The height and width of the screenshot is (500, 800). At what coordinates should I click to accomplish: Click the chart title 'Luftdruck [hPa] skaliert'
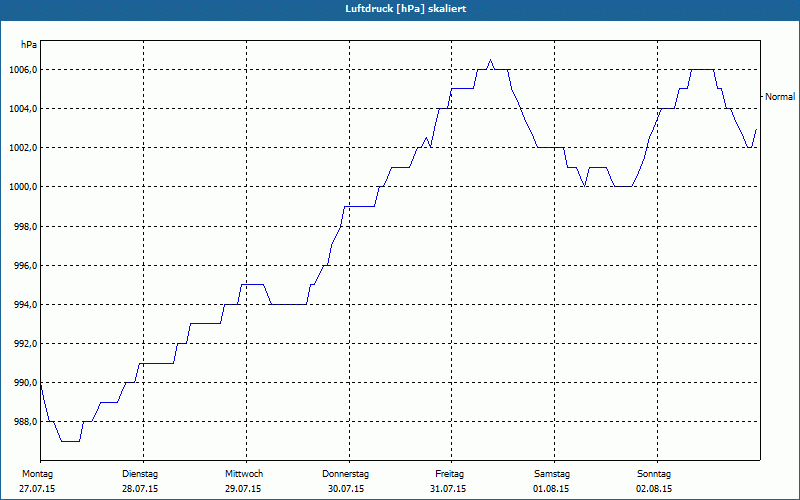(x=406, y=9)
